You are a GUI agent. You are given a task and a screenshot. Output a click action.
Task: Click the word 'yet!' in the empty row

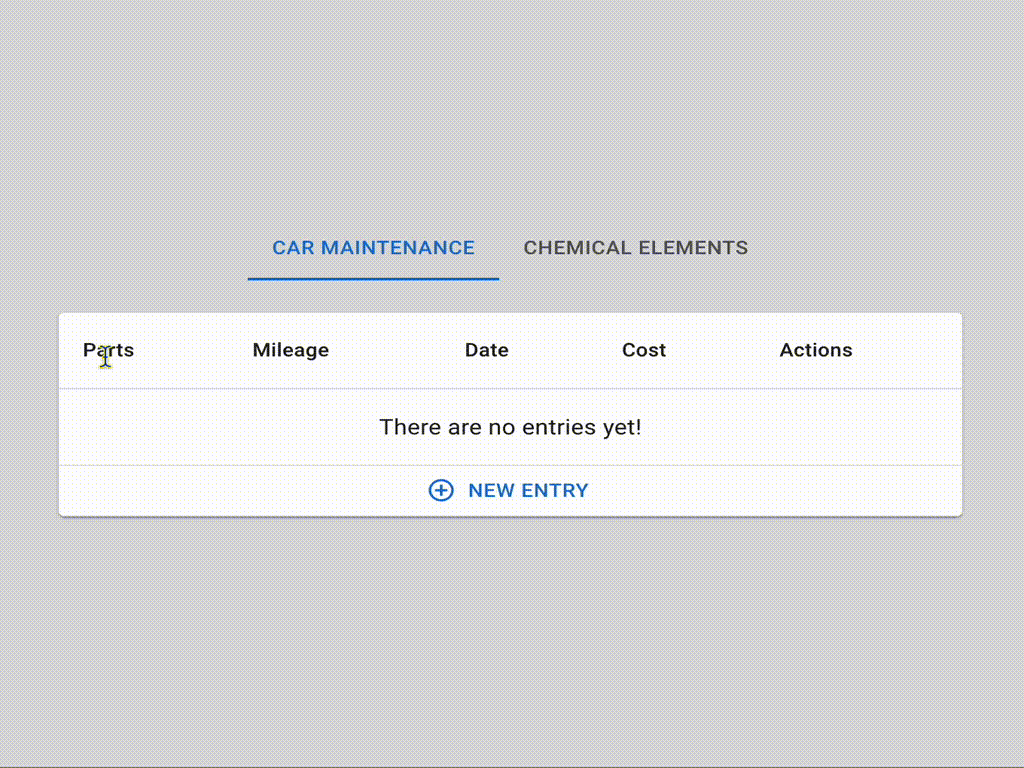622,427
